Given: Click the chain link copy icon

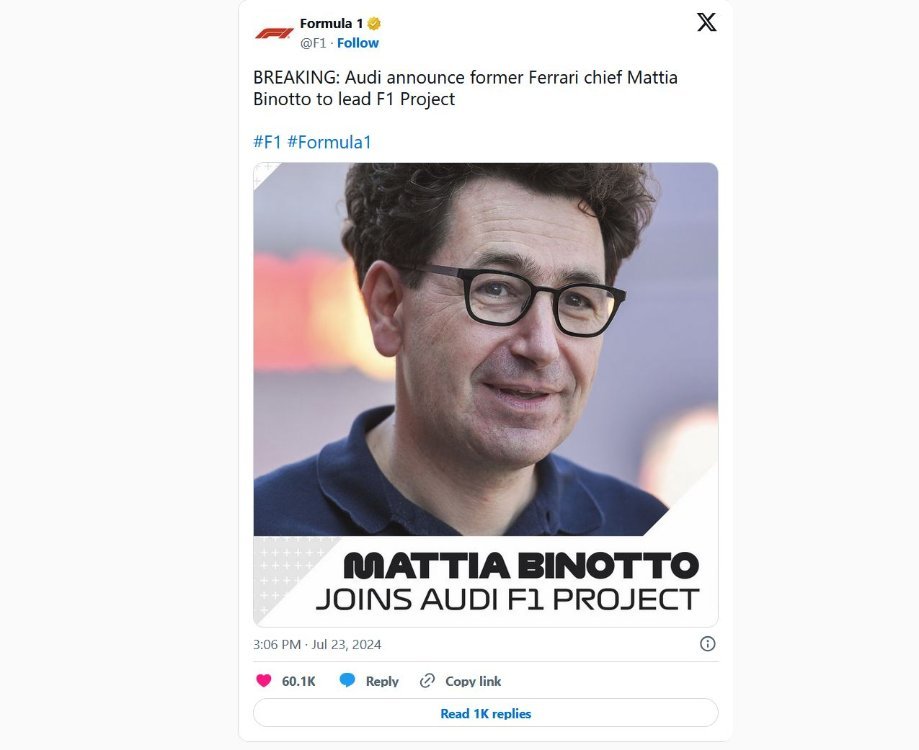Looking at the screenshot, I should 427,680.
